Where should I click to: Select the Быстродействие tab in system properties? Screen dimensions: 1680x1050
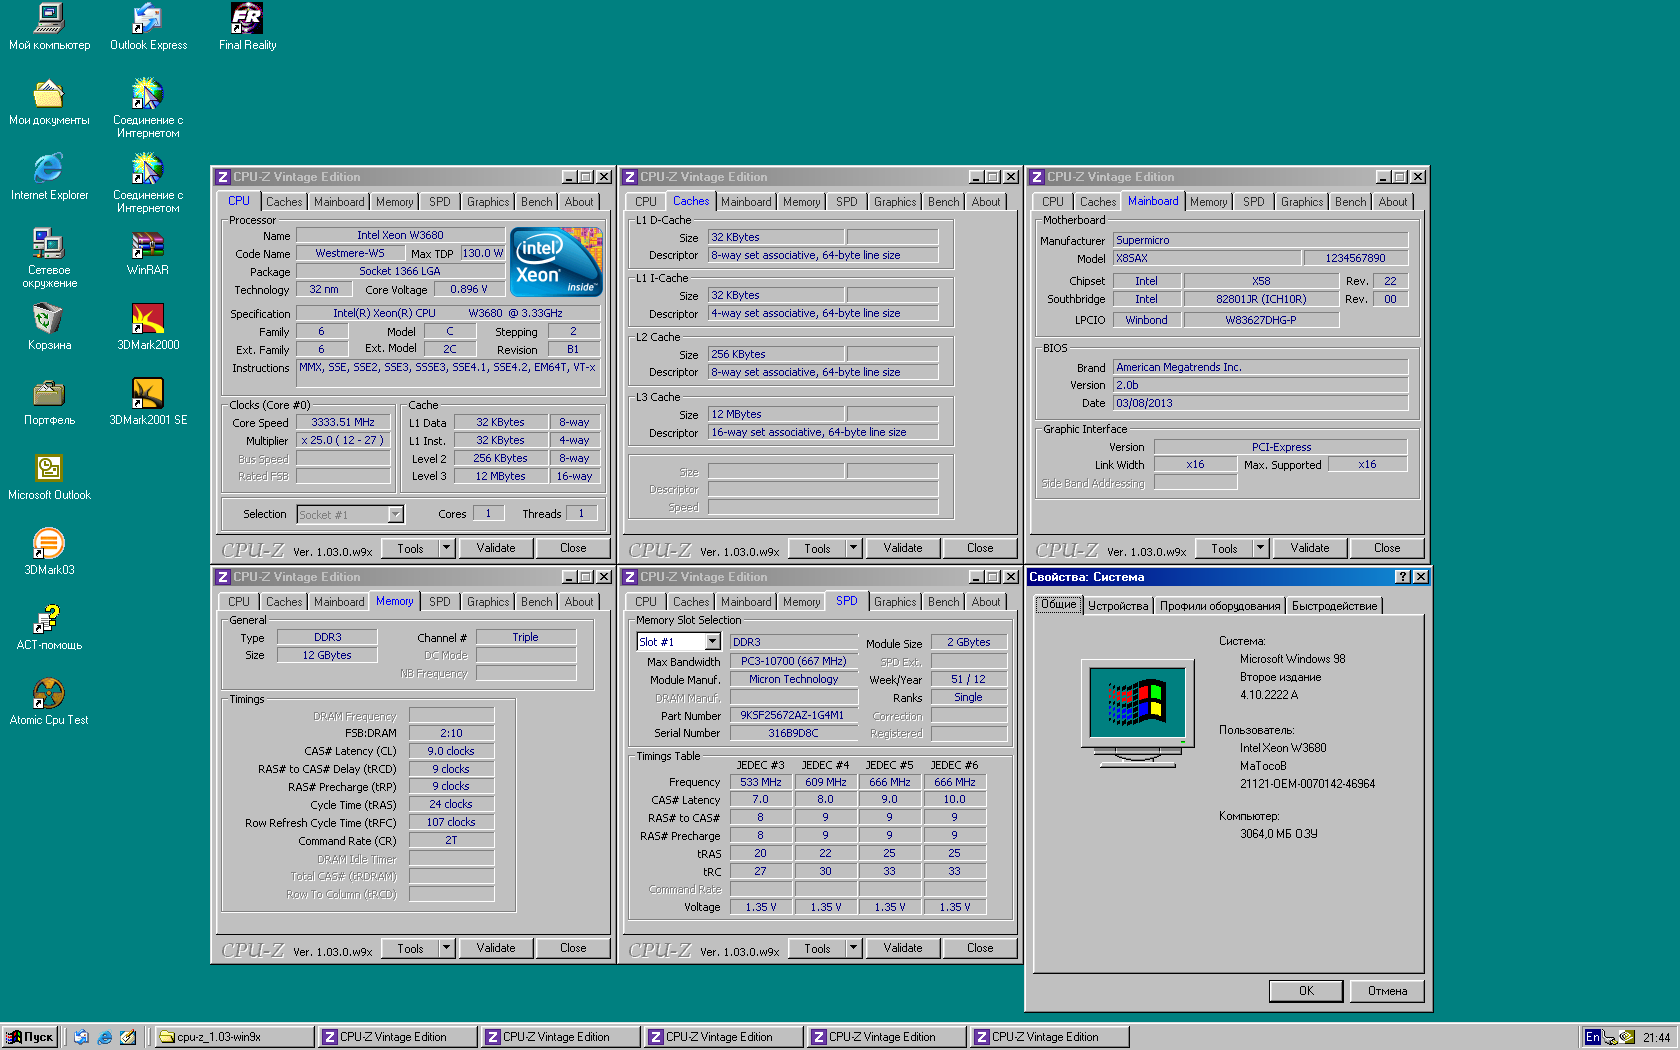[x=1334, y=606]
